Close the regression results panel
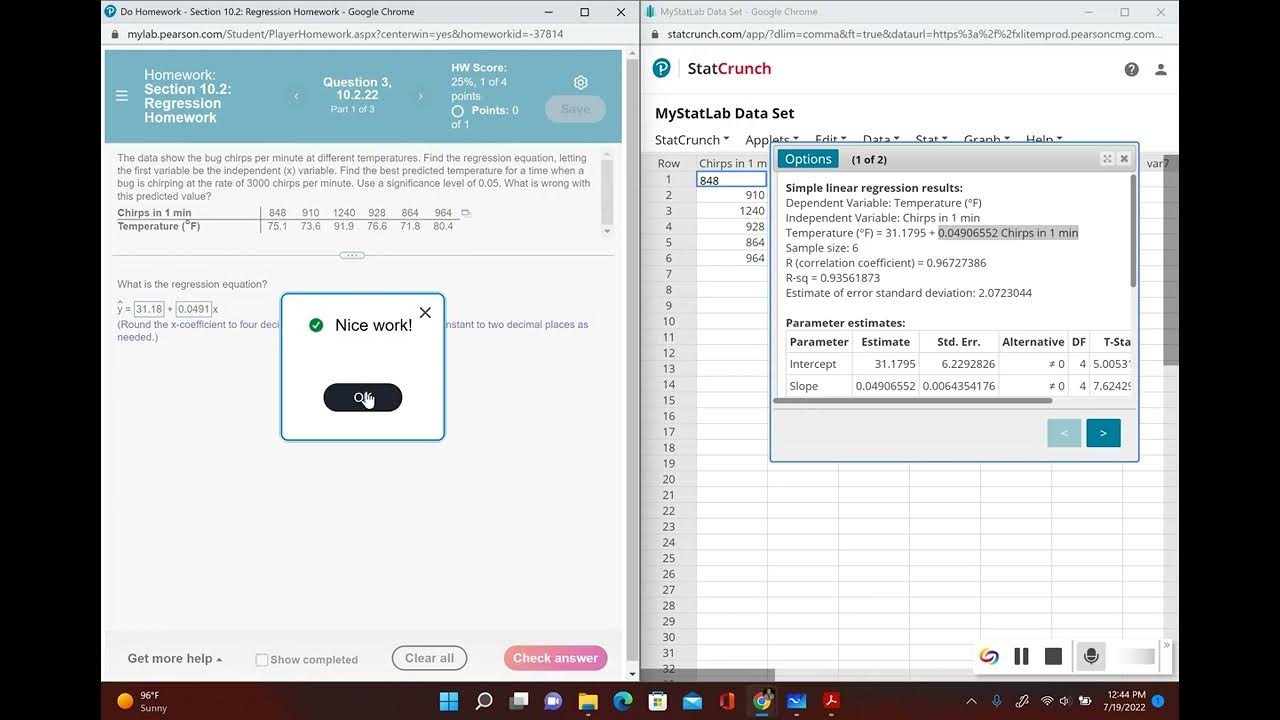Viewport: 1280px width, 720px height. (1124, 159)
